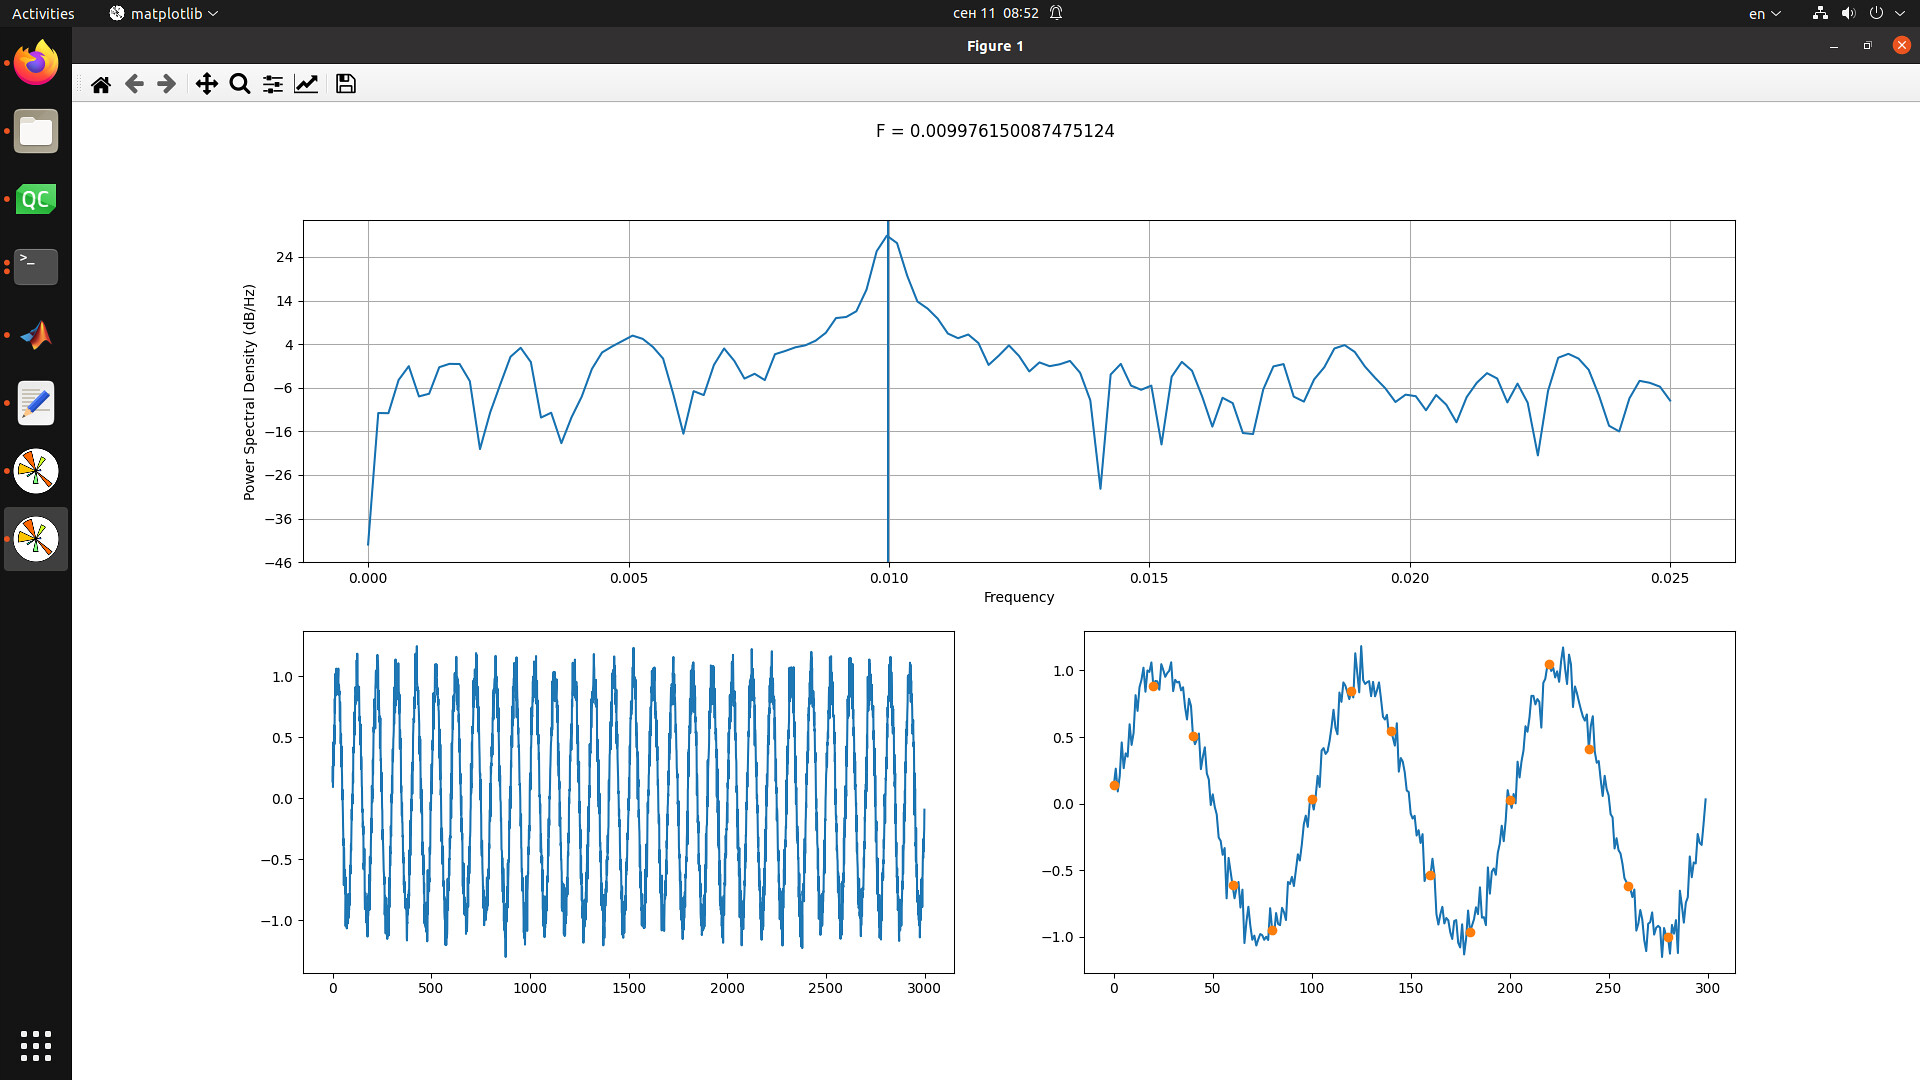Screen dimensions: 1920x1080
Task: Expand the system status menu arrow
Action: coord(1900,13)
